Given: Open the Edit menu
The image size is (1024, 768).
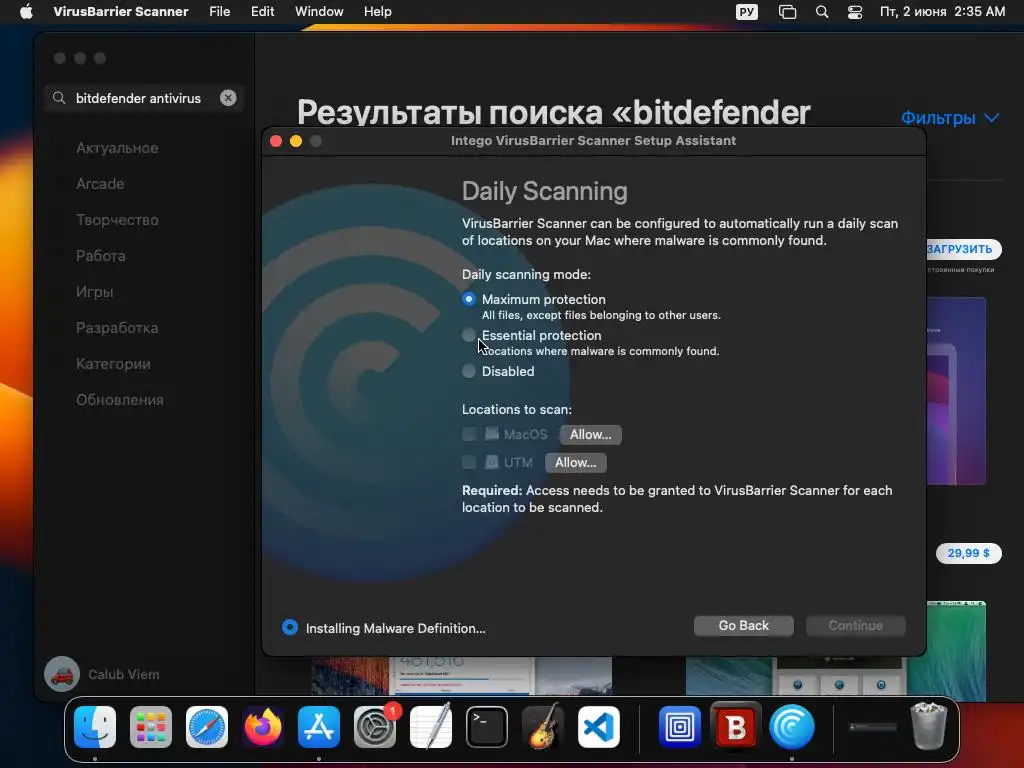Looking at the screenshot, I should click(x=263, y=12).
